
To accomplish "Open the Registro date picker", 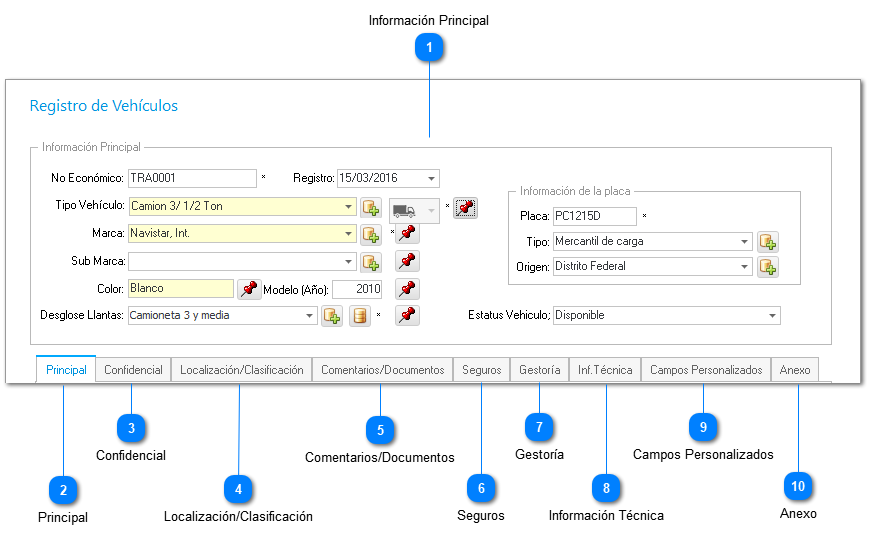I will [x=431, y=179].
